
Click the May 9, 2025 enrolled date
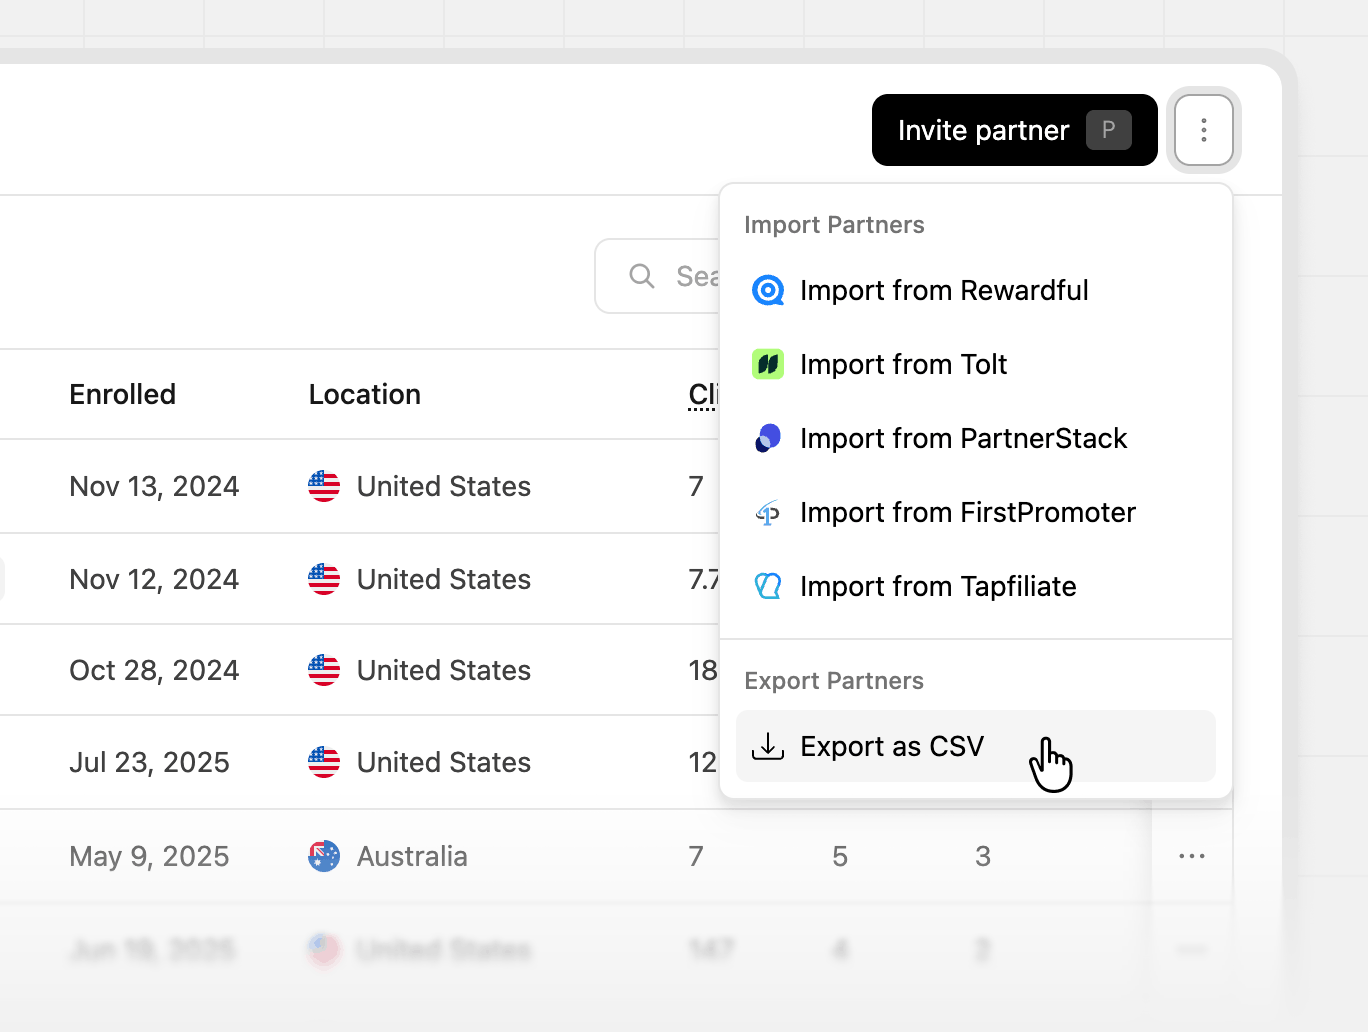[x=149, y=856]
